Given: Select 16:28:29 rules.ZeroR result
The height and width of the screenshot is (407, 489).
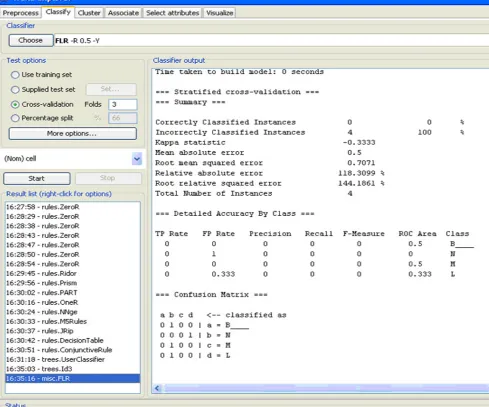Looking at the screenshot, I should tap(73, 216).
